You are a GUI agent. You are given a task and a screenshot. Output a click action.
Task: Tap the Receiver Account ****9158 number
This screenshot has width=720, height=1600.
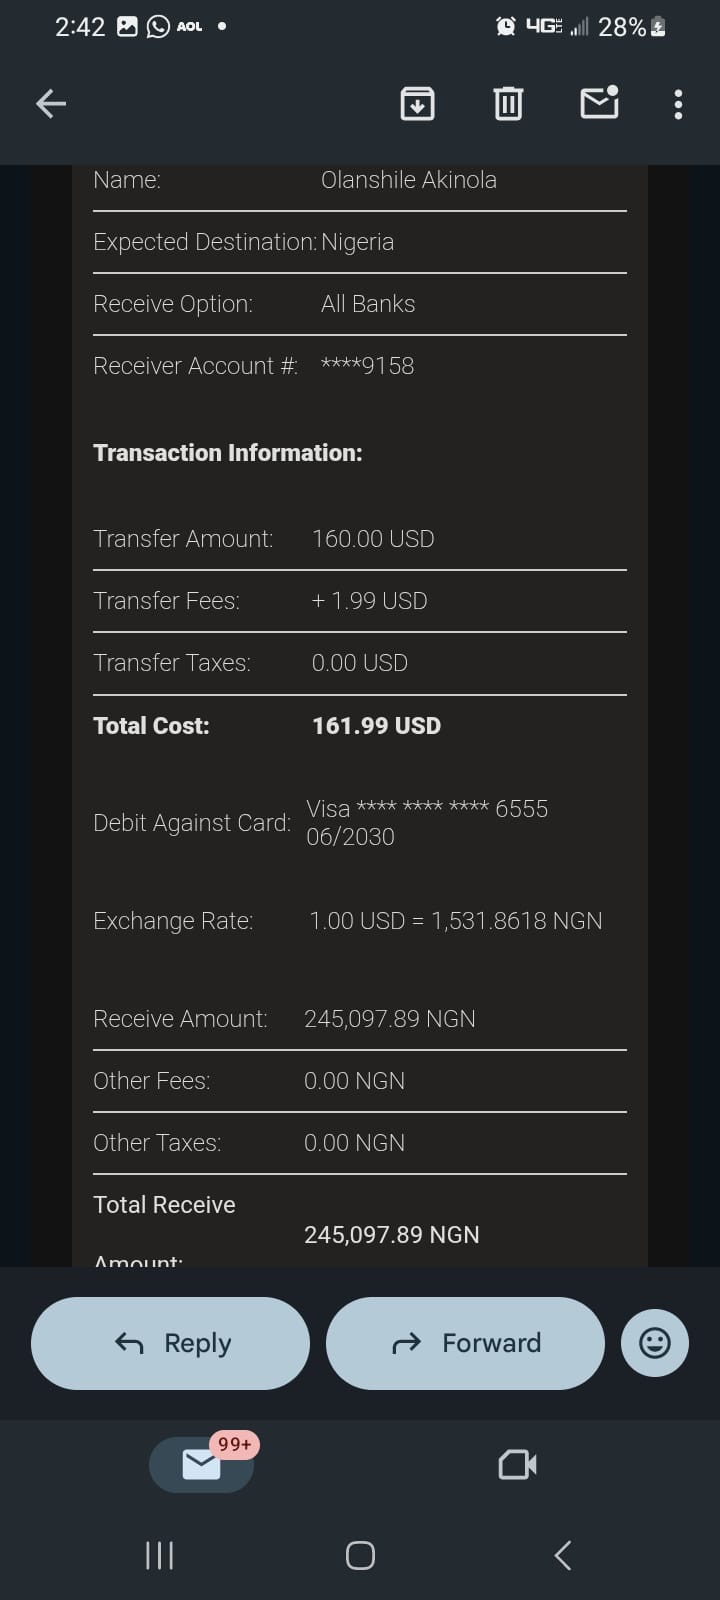[367, 366]
